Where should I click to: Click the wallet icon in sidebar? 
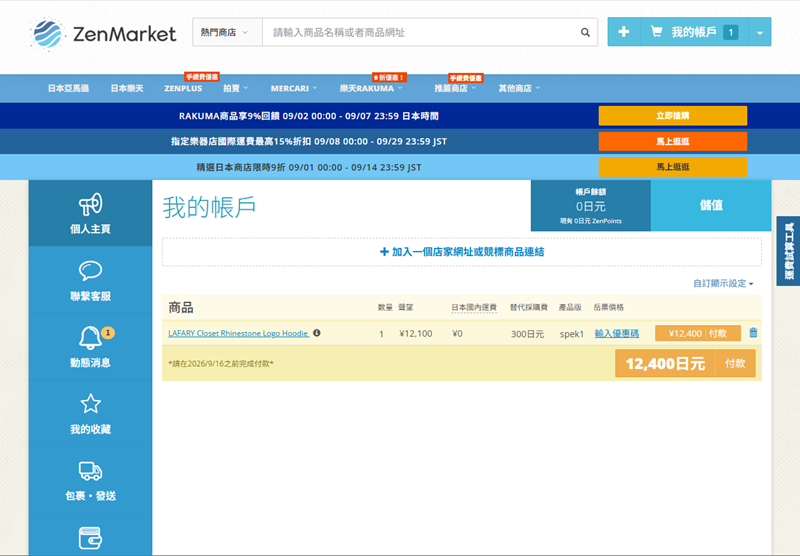pos(90,538)
